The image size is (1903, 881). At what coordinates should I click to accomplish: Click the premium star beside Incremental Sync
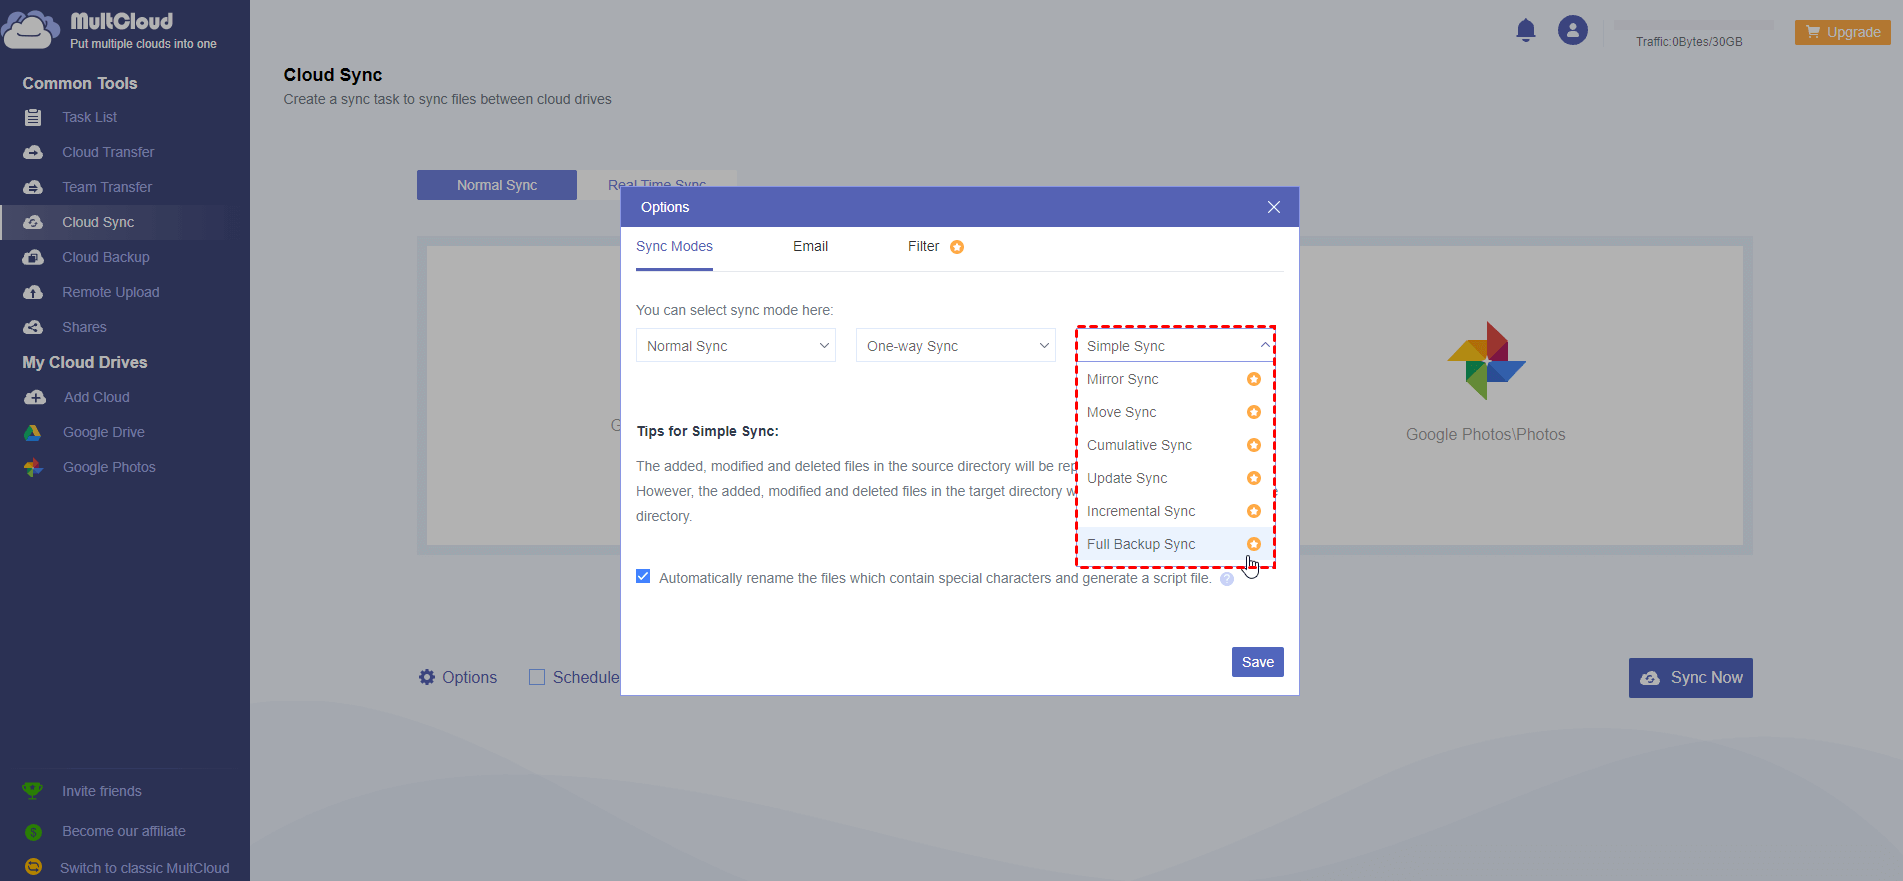tap(1254, 511)
